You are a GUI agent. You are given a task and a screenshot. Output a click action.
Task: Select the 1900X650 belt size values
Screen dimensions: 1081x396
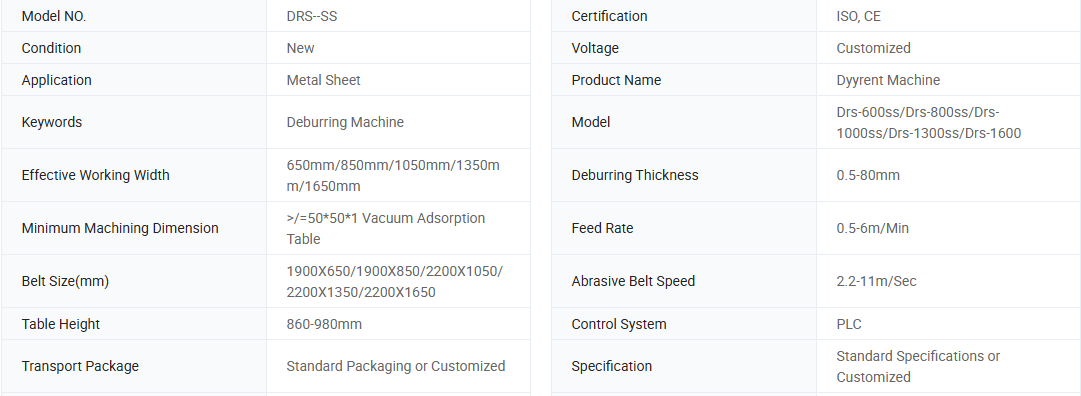(395, 281)
